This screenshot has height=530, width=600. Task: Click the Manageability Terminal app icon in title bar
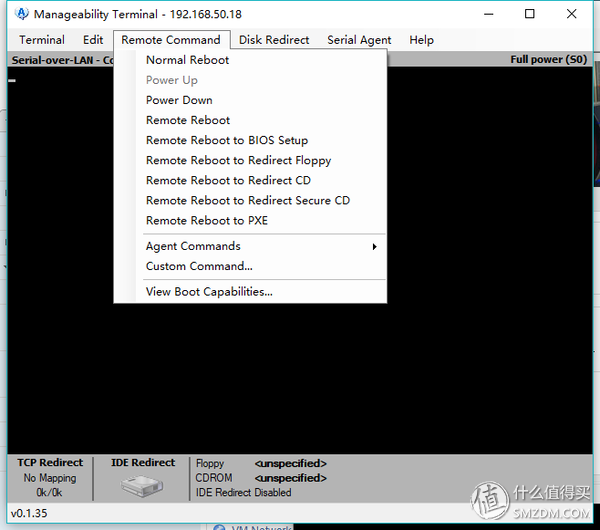click(x=21, y=15)
